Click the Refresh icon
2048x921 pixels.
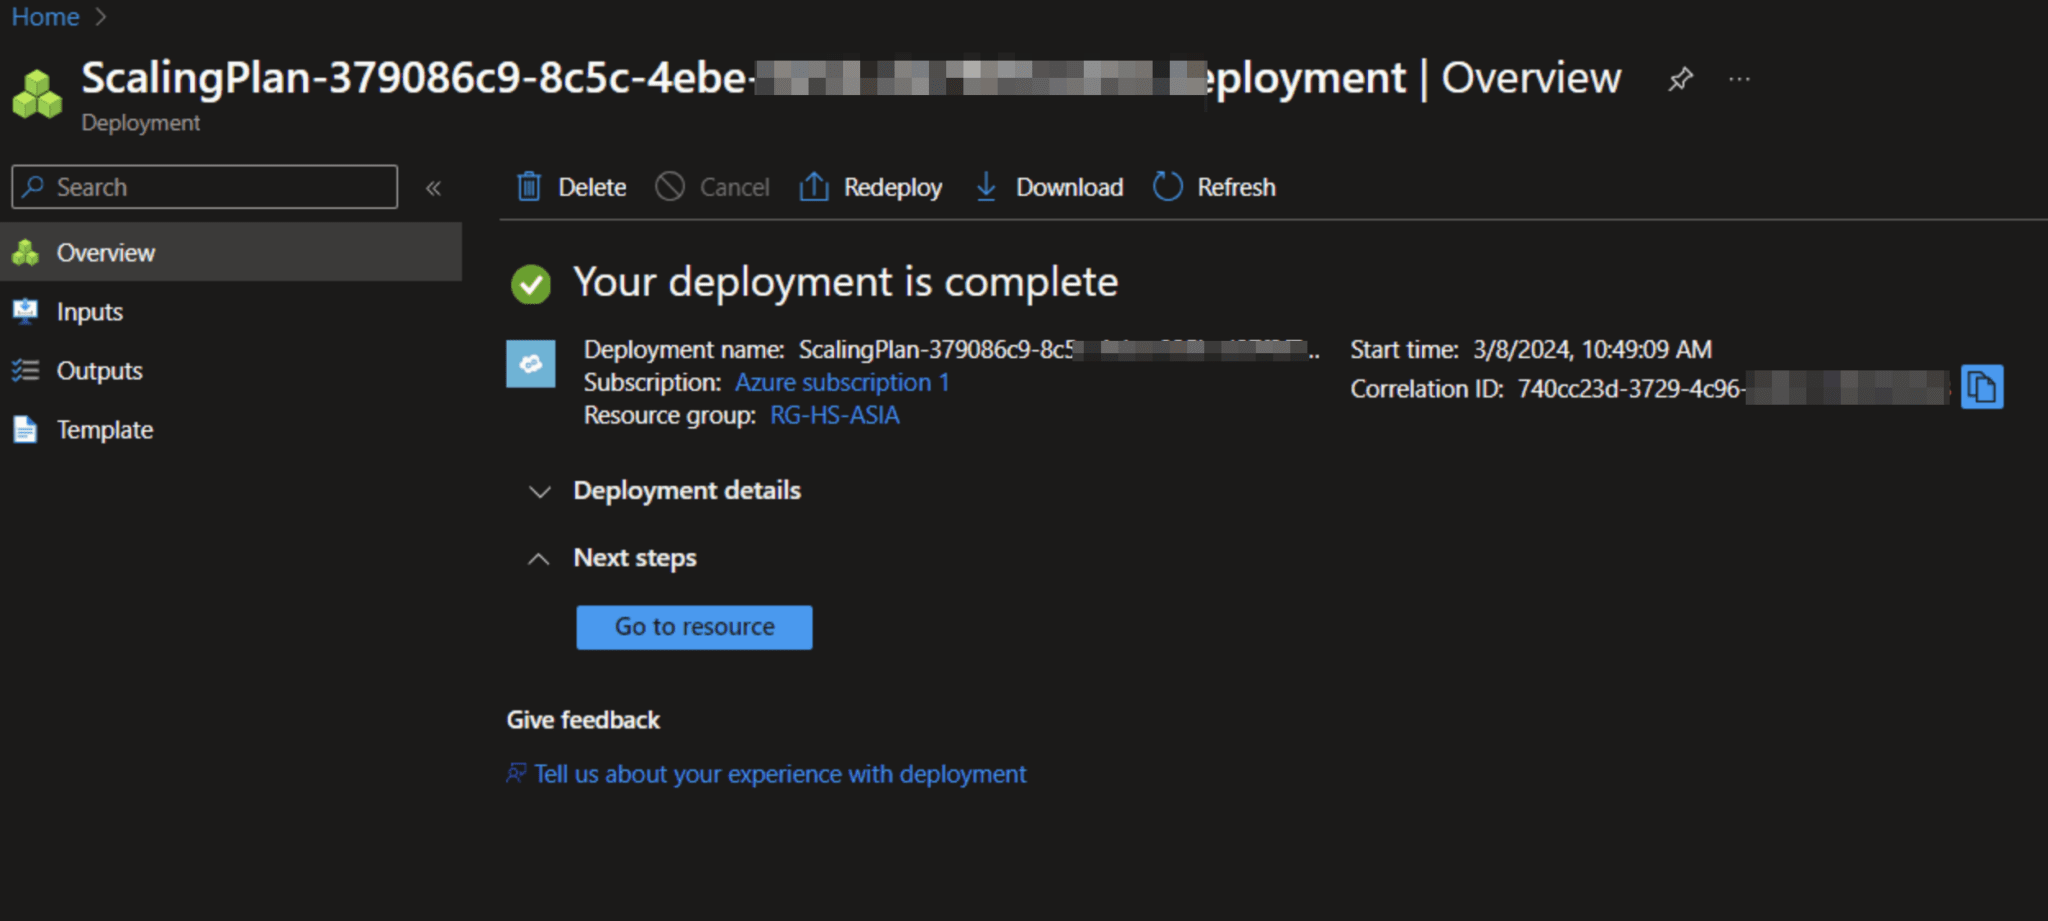point(1166,187)
